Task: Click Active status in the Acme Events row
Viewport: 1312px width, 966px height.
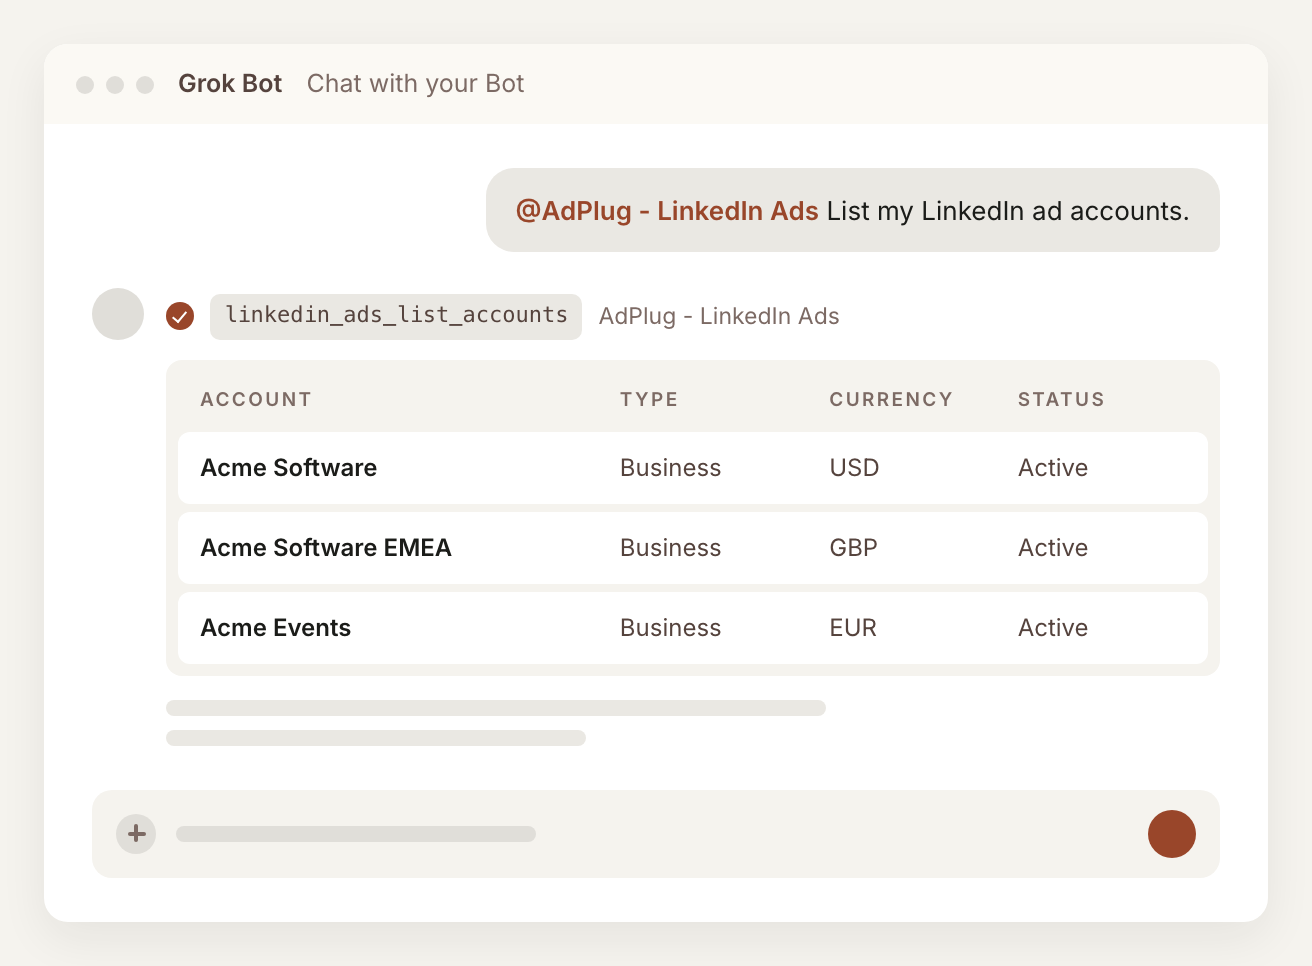Action: point(1053,628)
